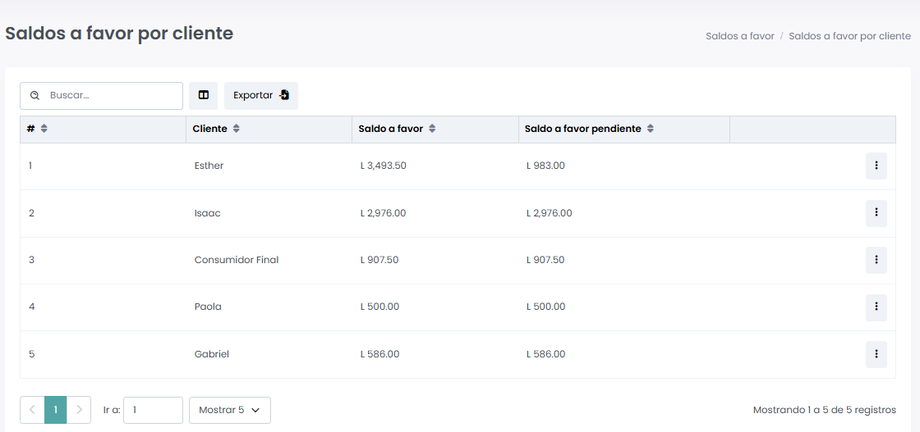
Task: Sort by Saldo a favor pendiente
Action: point(650,129)
